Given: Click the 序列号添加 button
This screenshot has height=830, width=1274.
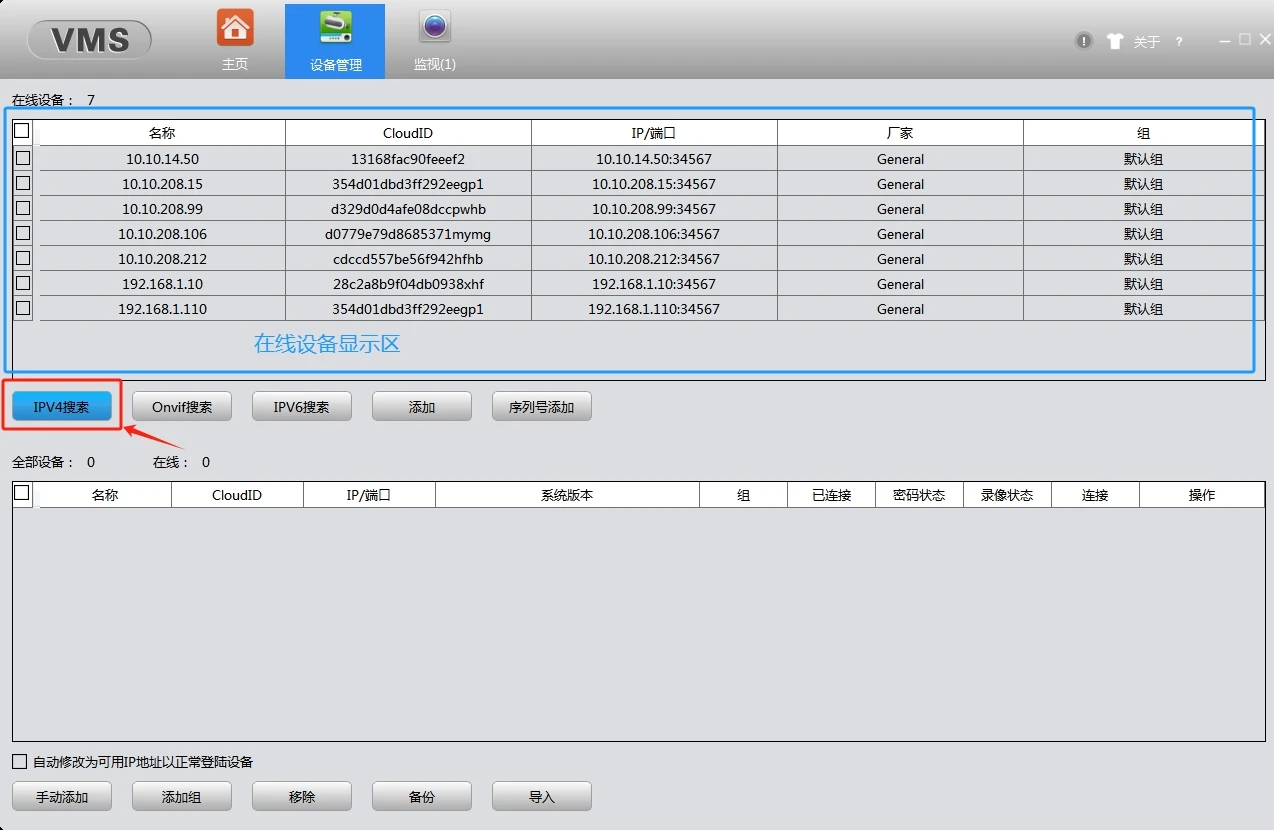Looking at the screenshot, I should 542,406.
